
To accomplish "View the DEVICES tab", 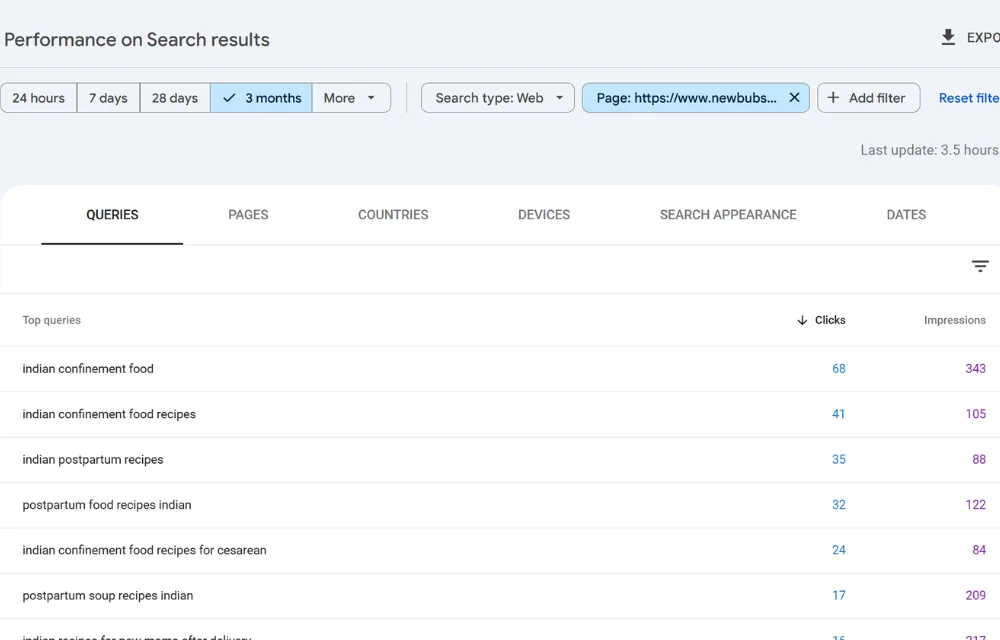I will click(543, 214).
